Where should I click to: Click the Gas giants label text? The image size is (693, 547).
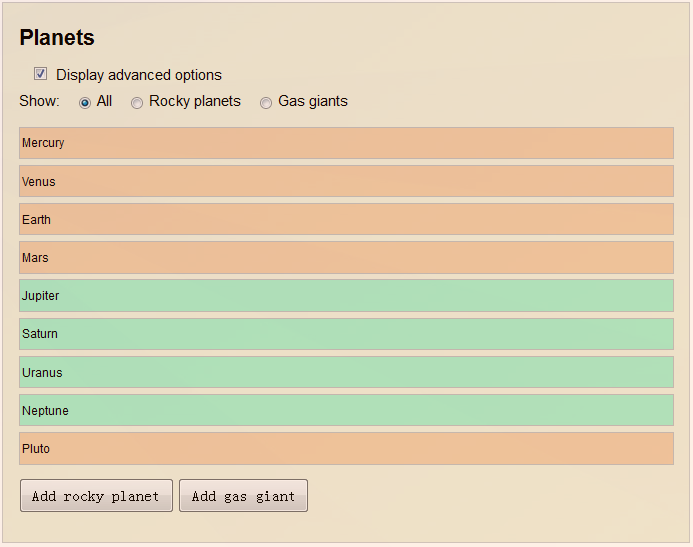click(x=313, y=101)
